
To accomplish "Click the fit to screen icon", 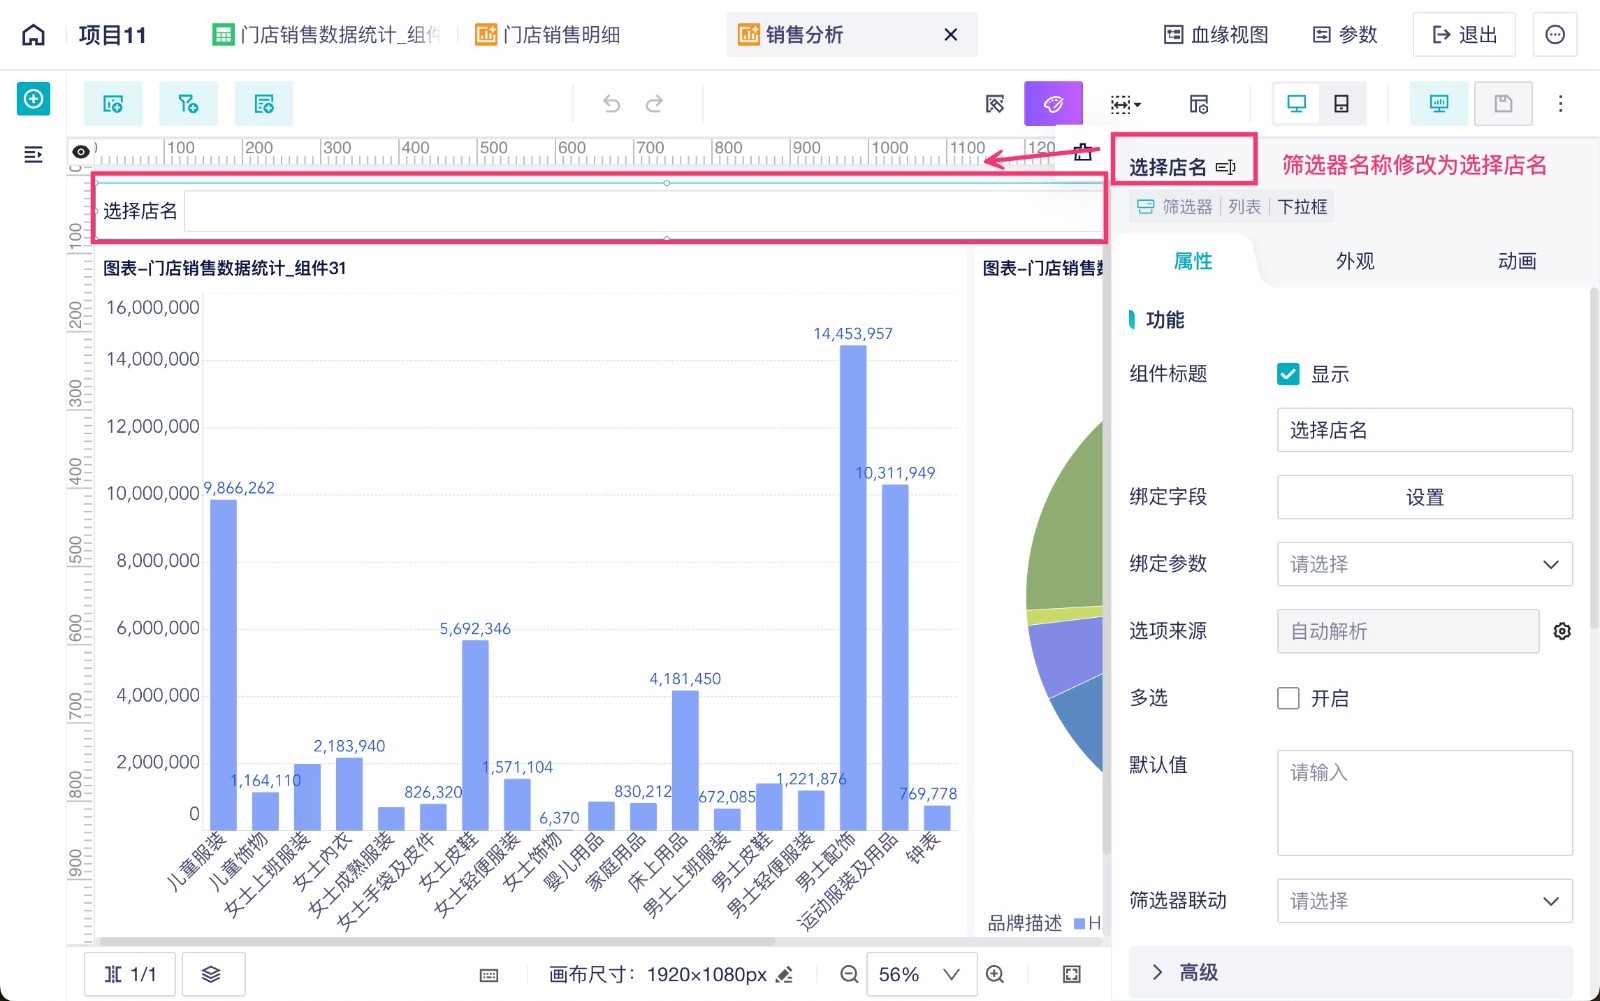I will pos(1071,974).
